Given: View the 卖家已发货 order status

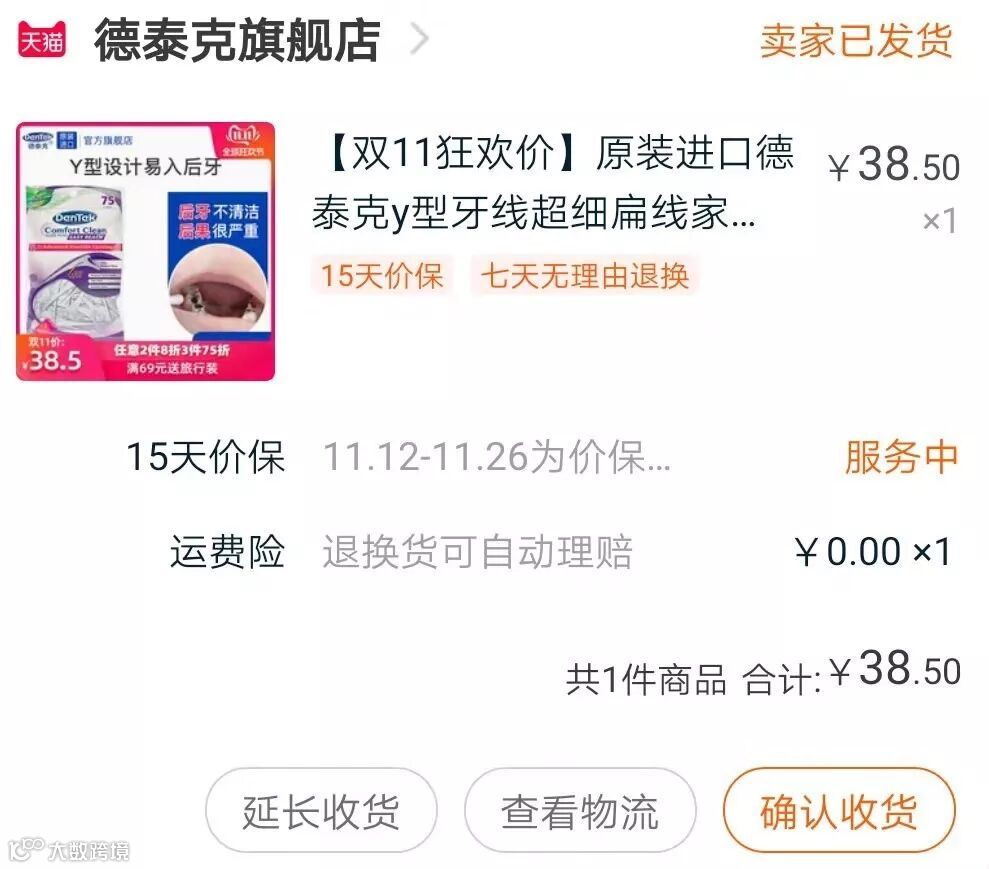Looking at the screenshot, I should coord(856,40).
